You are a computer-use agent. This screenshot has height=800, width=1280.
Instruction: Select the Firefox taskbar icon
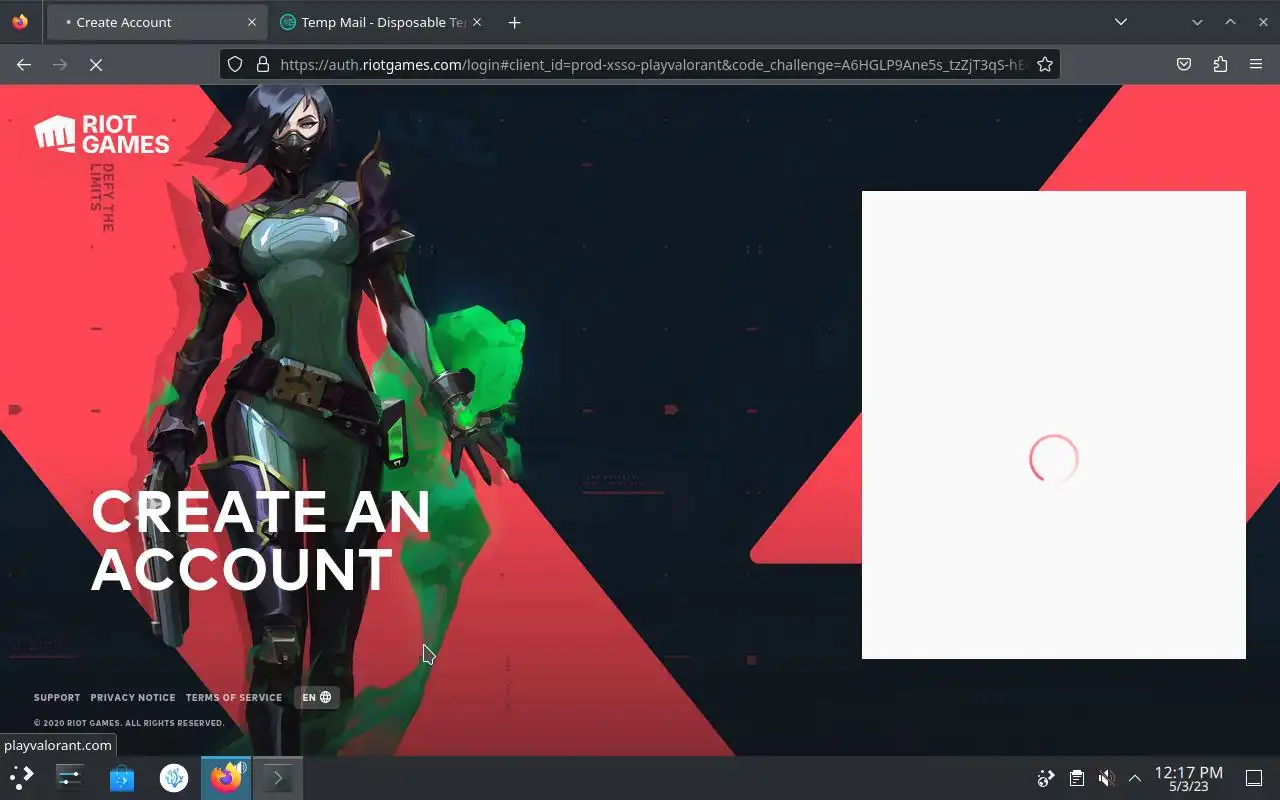226,777
